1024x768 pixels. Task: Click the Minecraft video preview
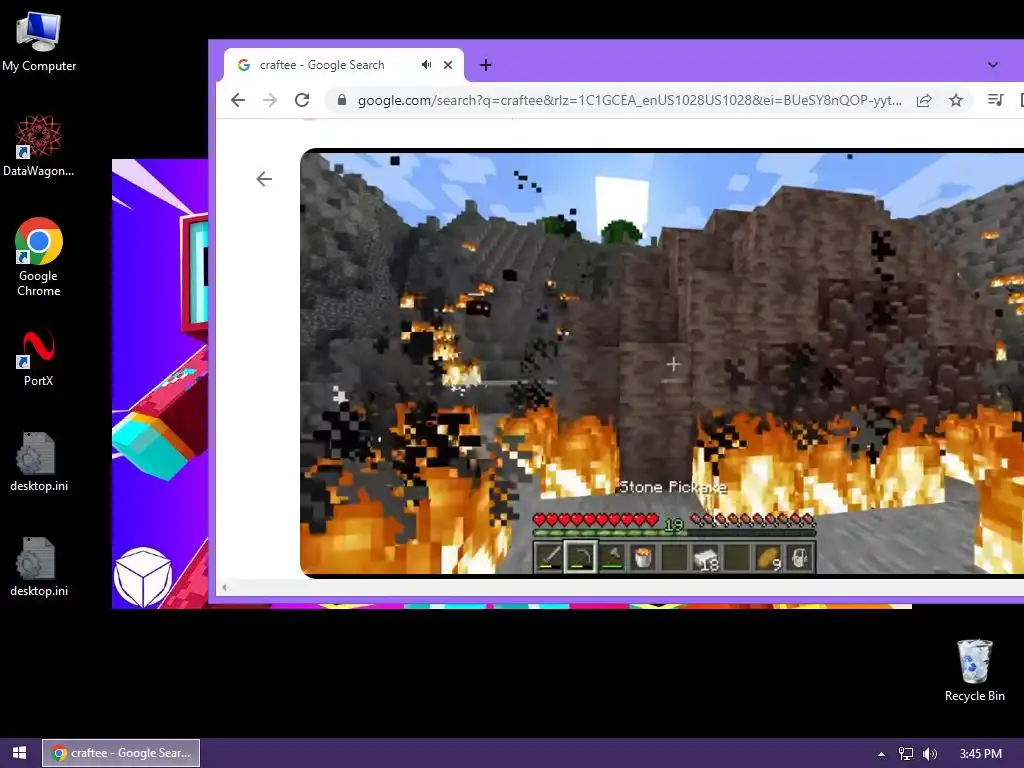662,363
